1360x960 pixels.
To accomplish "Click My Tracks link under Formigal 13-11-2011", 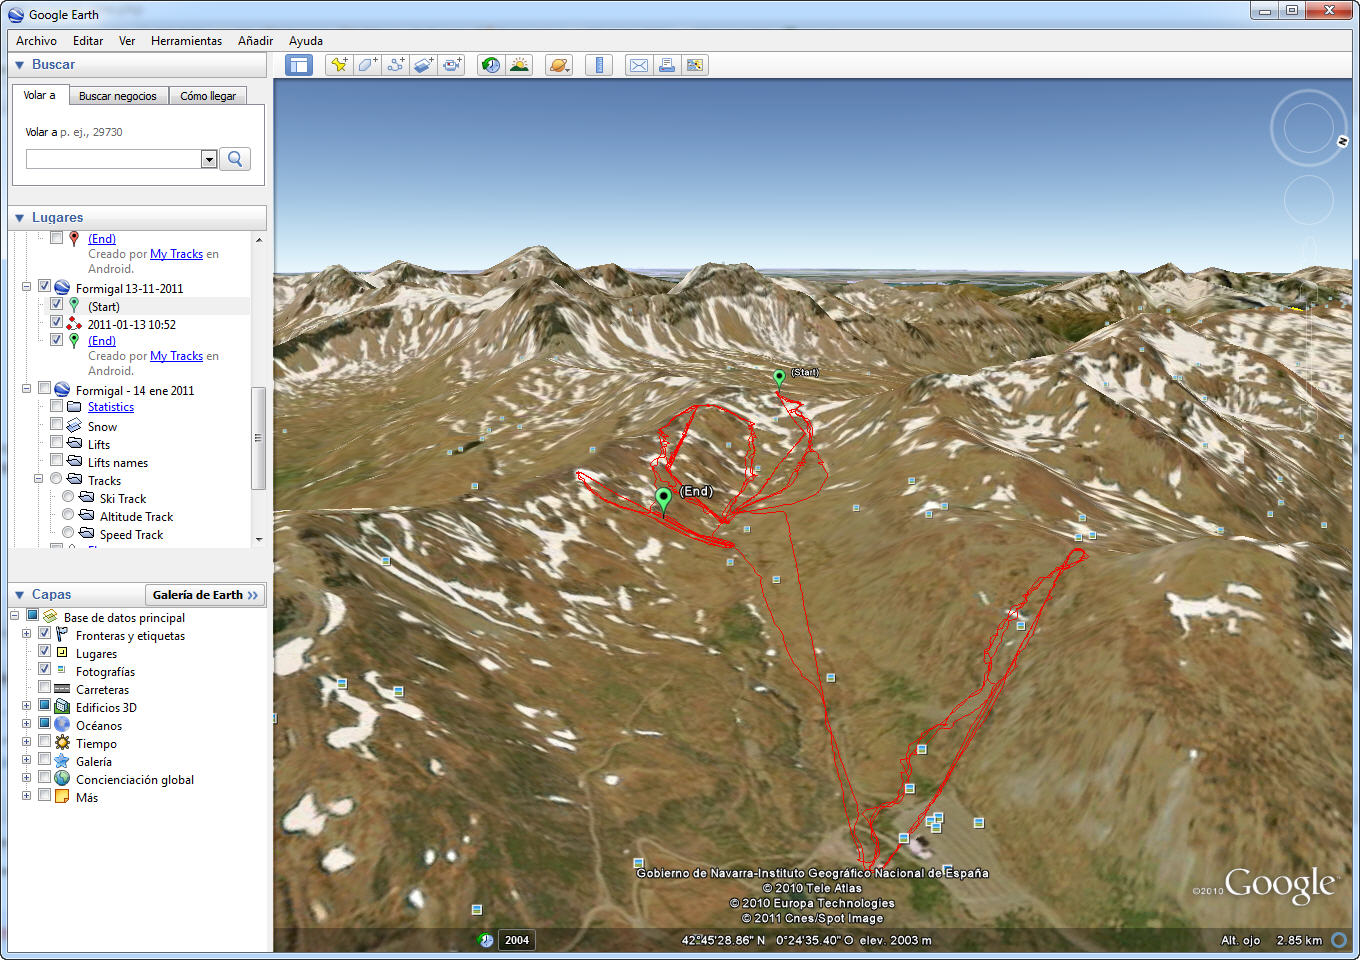I will click(x=176, y=356).
